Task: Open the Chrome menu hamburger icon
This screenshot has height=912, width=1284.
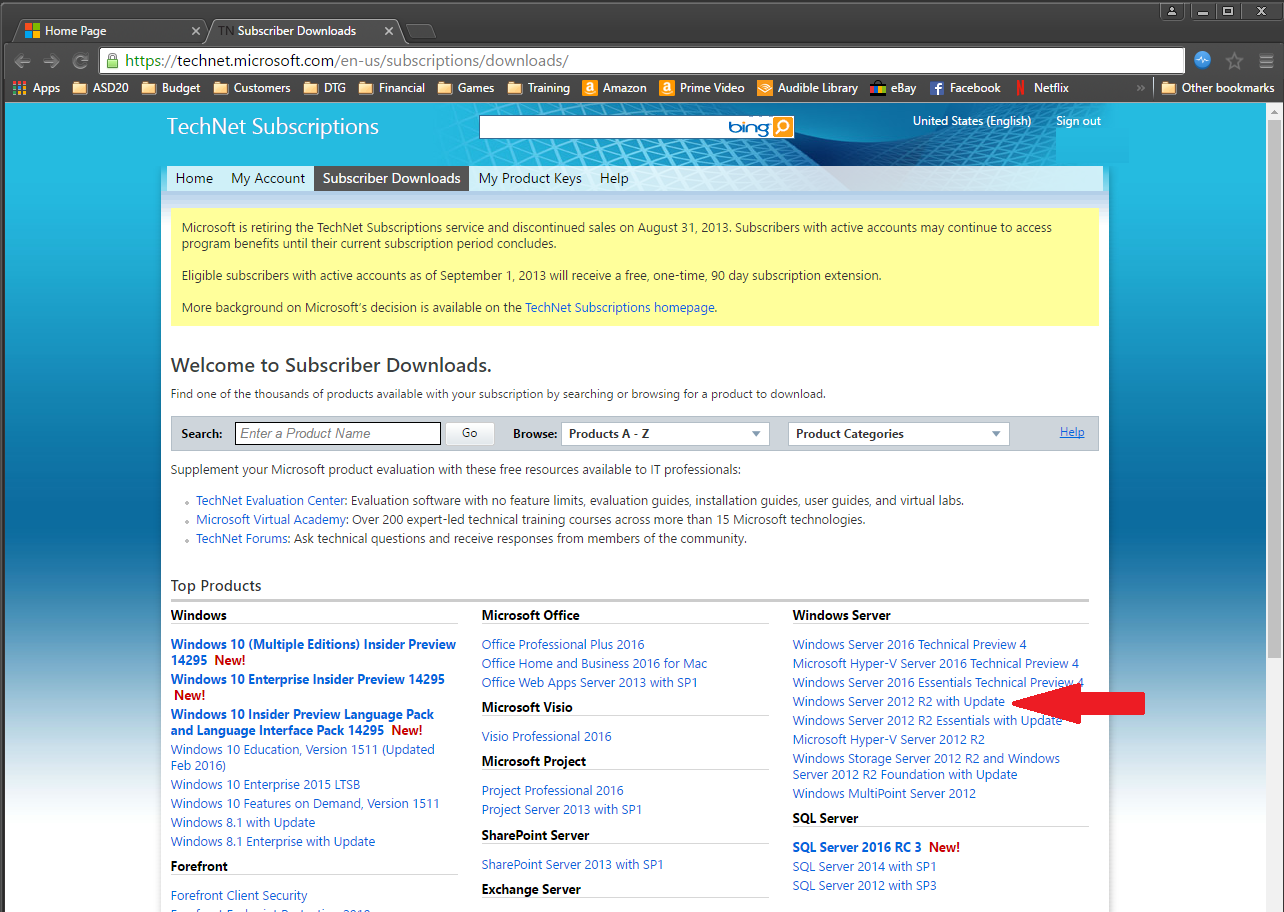Action: pos(1266,60)
